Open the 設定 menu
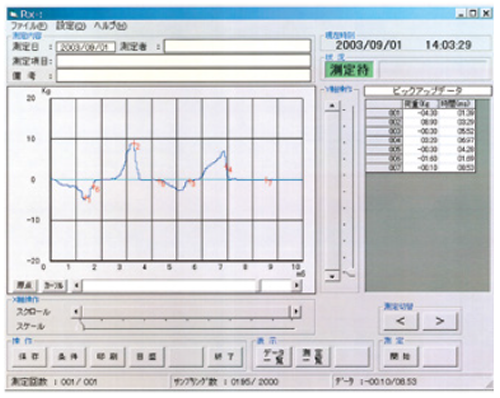The height and width of the screenshot is (398, 500). [x=70, y=26]
